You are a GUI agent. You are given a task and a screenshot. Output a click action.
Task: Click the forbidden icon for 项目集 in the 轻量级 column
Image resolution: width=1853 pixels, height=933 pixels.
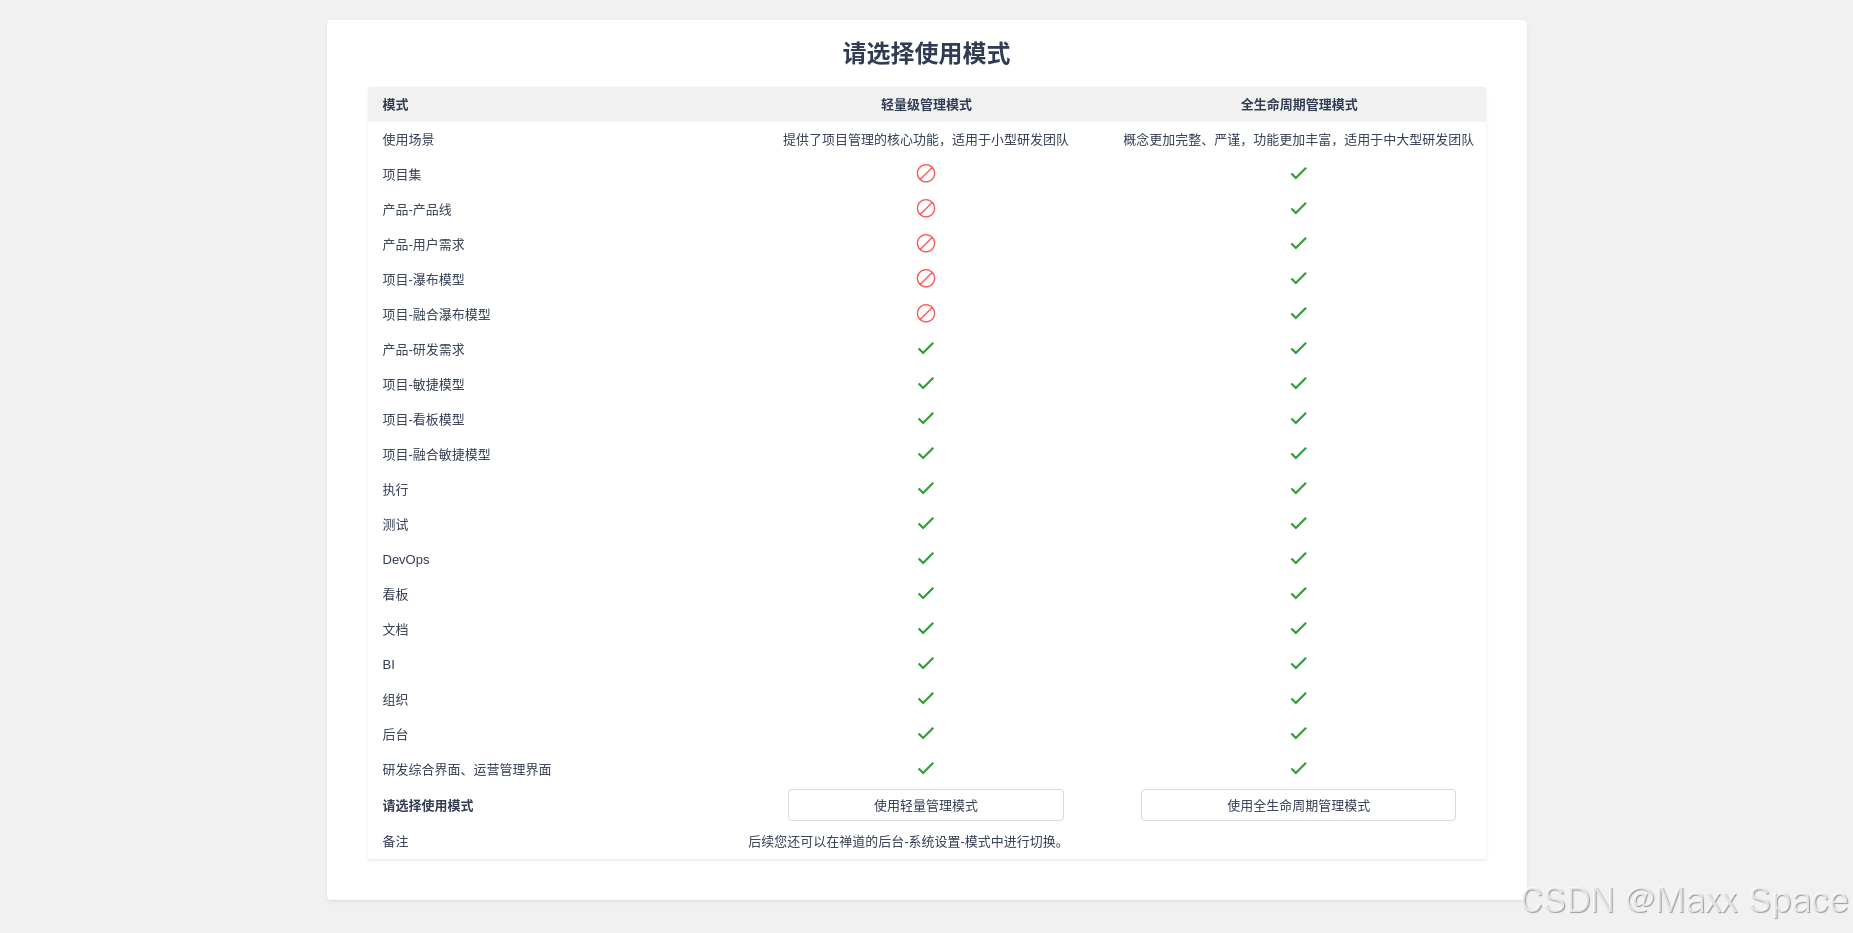926,173
